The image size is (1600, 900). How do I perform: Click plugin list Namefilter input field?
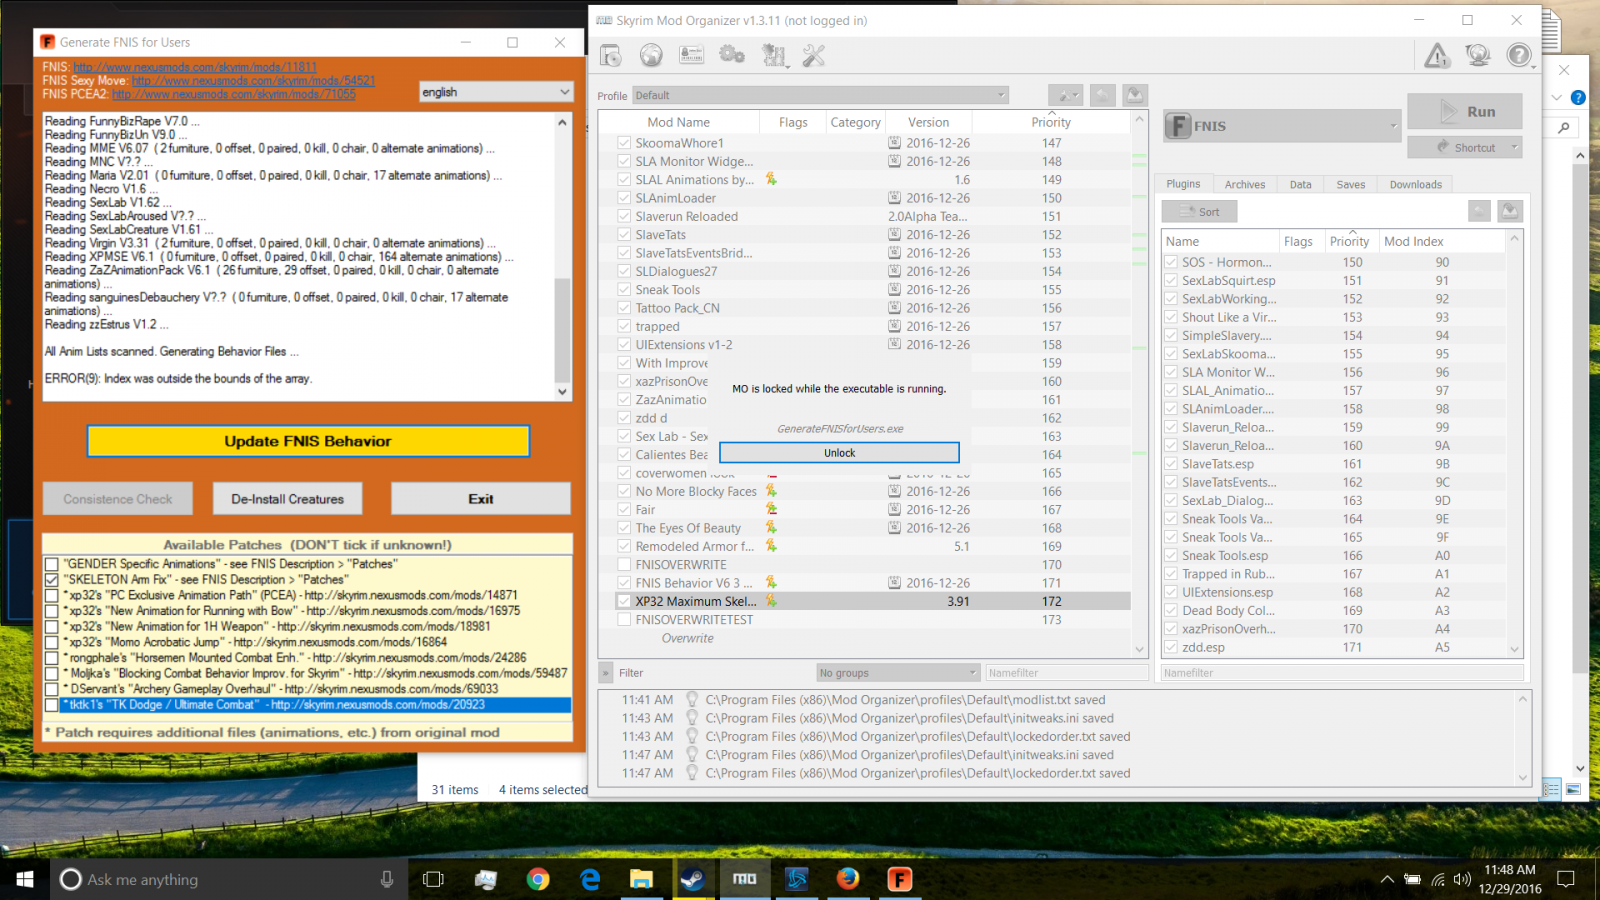1343,673
